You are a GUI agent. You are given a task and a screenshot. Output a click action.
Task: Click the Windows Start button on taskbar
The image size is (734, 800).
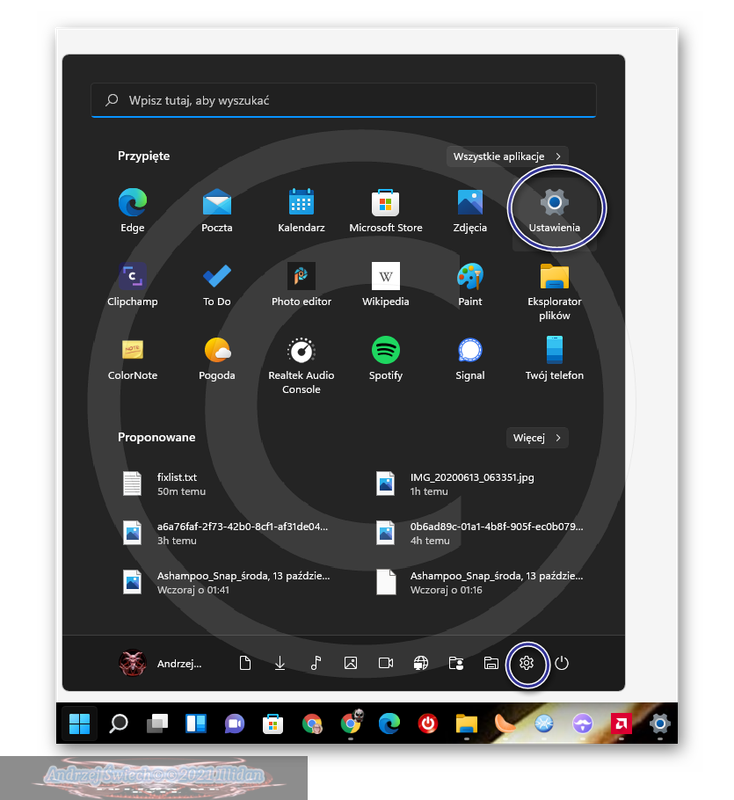(x=80, y=723)
